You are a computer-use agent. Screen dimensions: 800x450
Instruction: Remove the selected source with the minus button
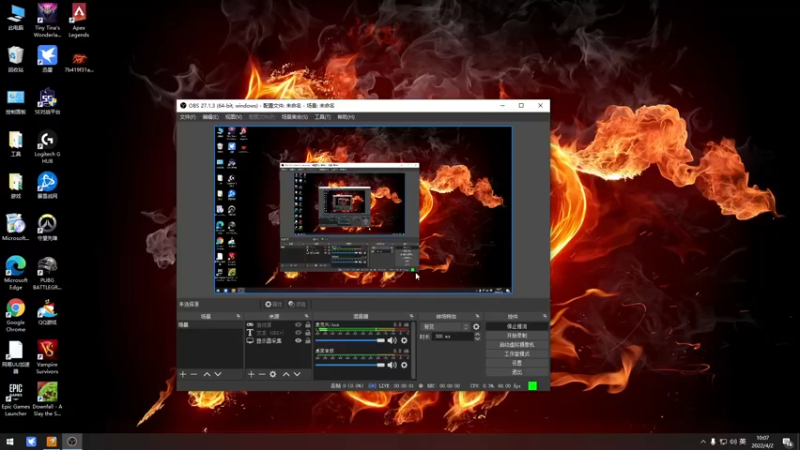click(x=262, y=374)
